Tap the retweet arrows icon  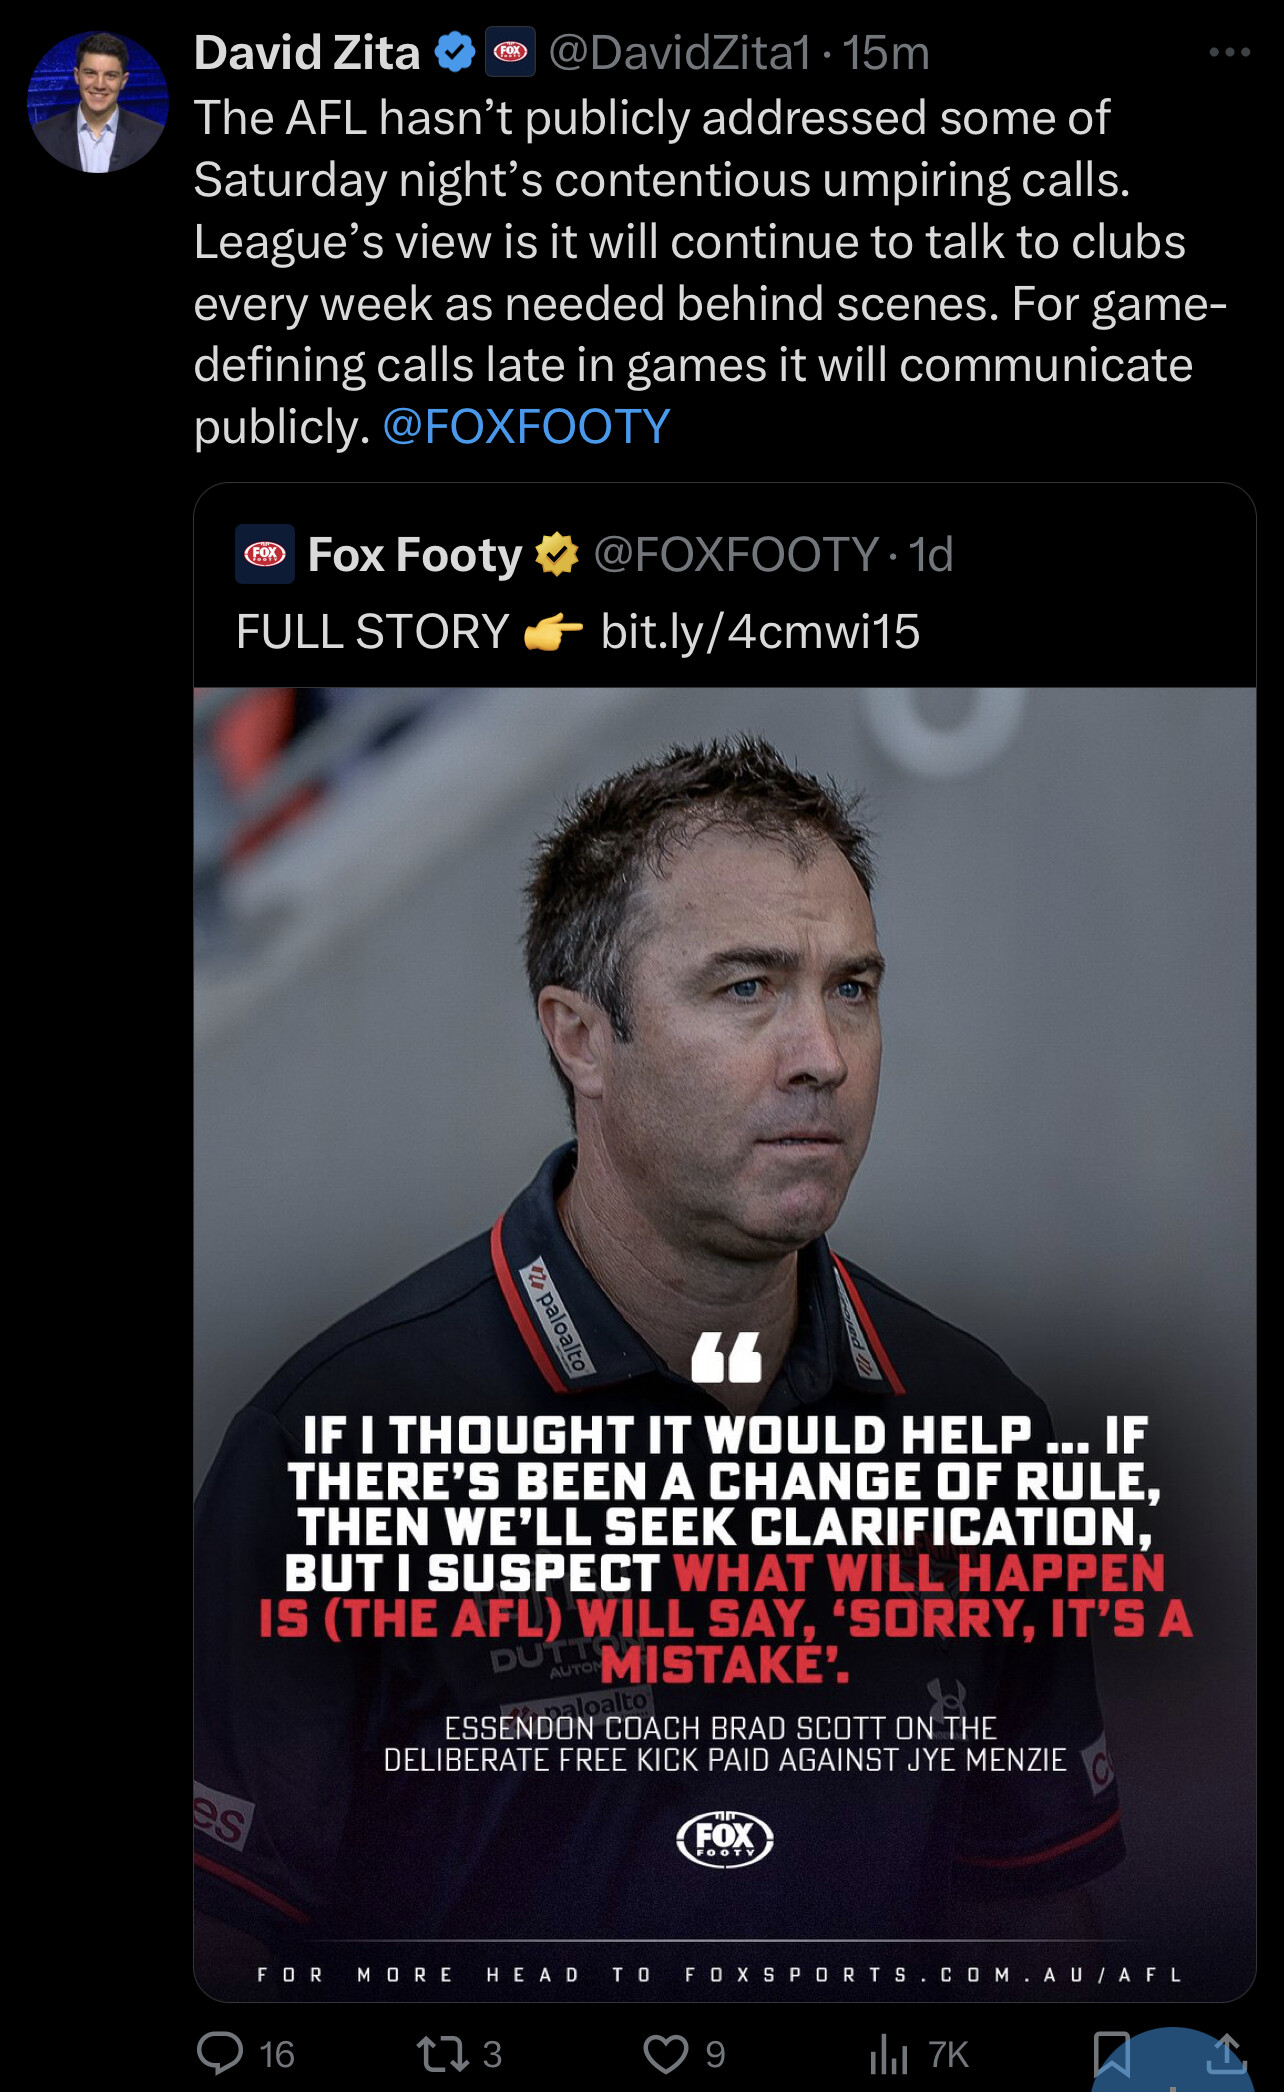pos(442,2054)
